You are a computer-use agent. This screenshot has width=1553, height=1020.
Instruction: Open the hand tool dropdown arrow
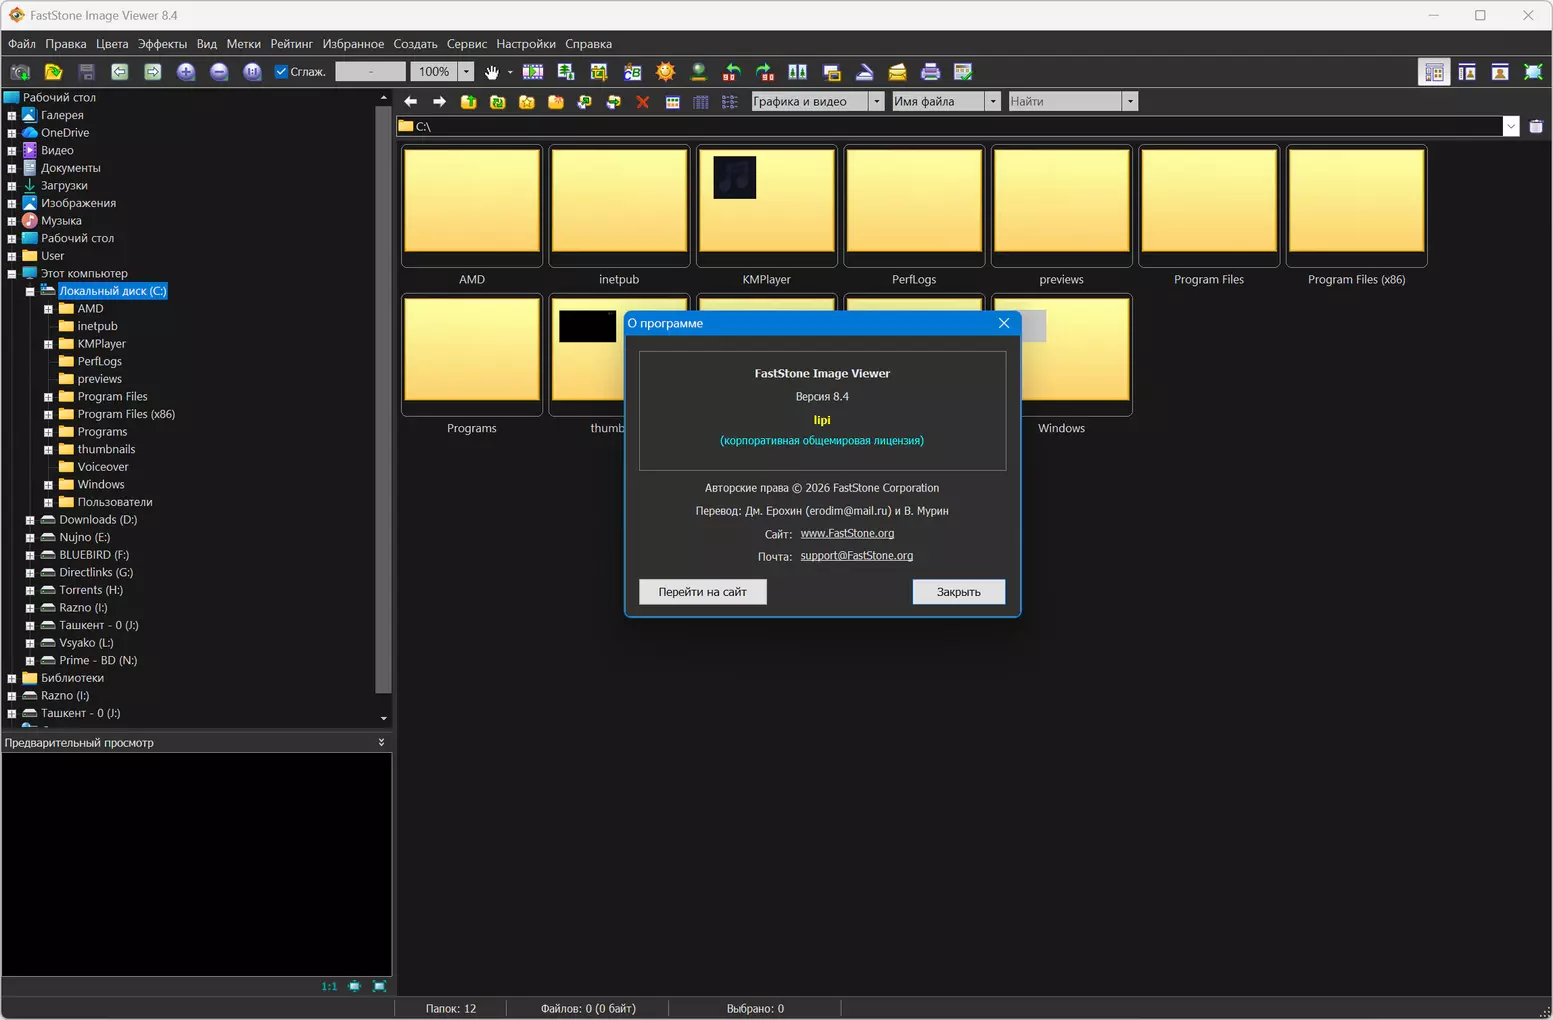pyautogui.click(x=510, y=72)
